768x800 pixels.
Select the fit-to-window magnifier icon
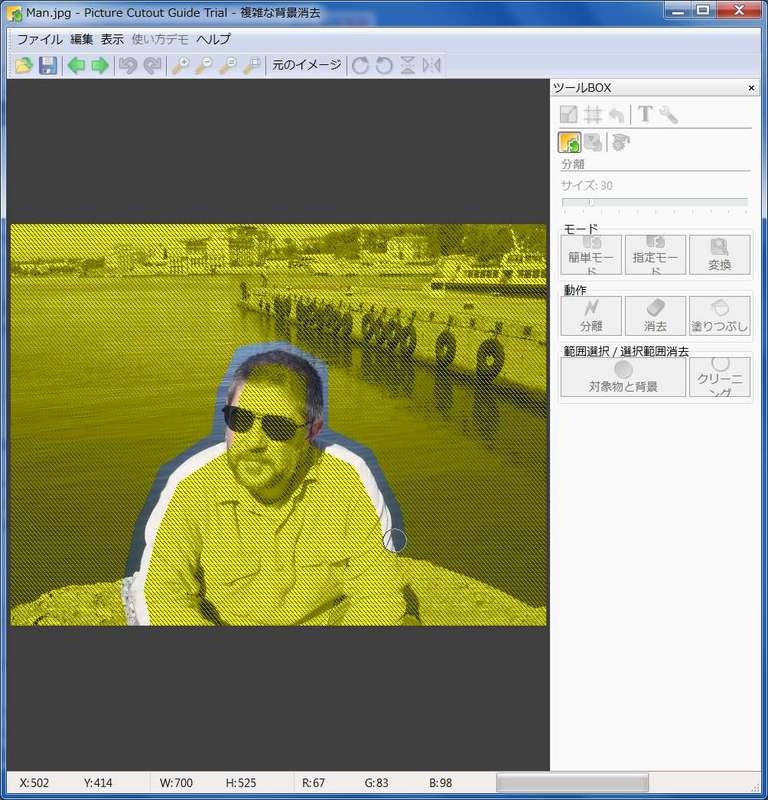(x=252, y=66)
